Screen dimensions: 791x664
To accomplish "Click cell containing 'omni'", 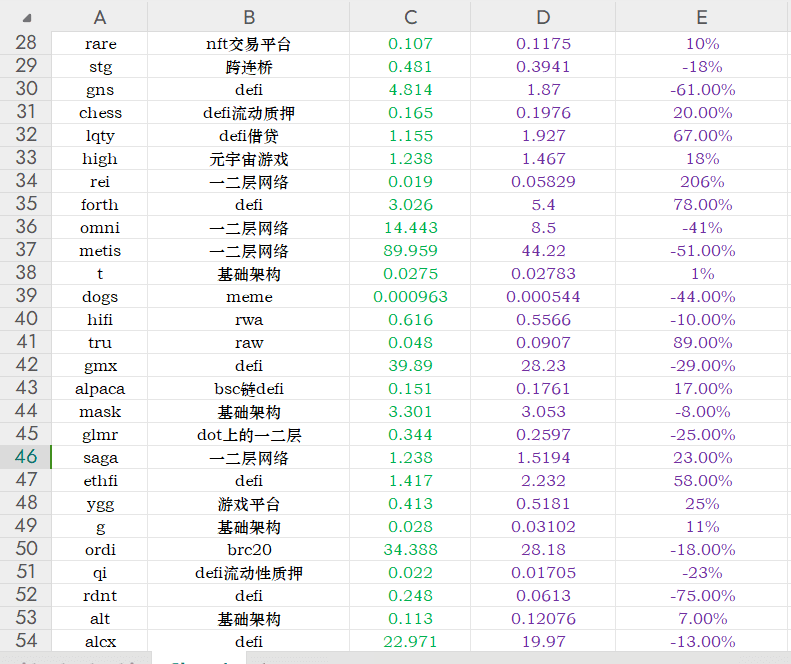I will [99, 228].
